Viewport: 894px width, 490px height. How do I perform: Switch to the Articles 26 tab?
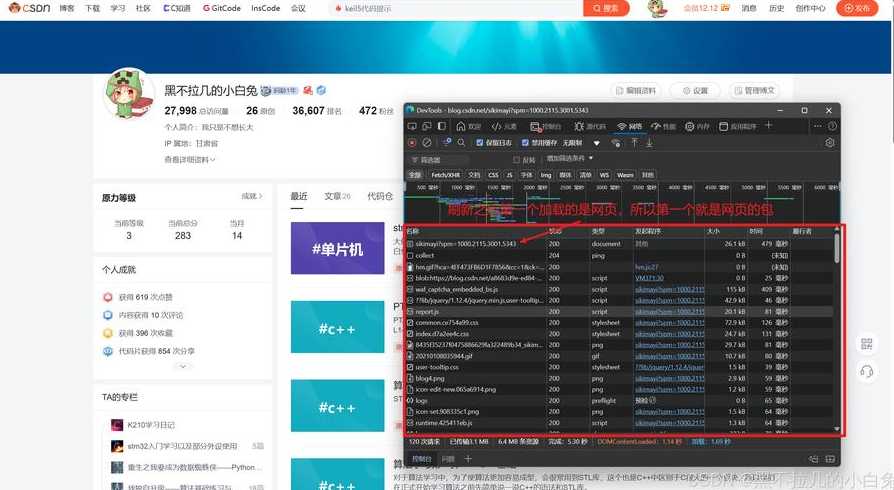337,196
